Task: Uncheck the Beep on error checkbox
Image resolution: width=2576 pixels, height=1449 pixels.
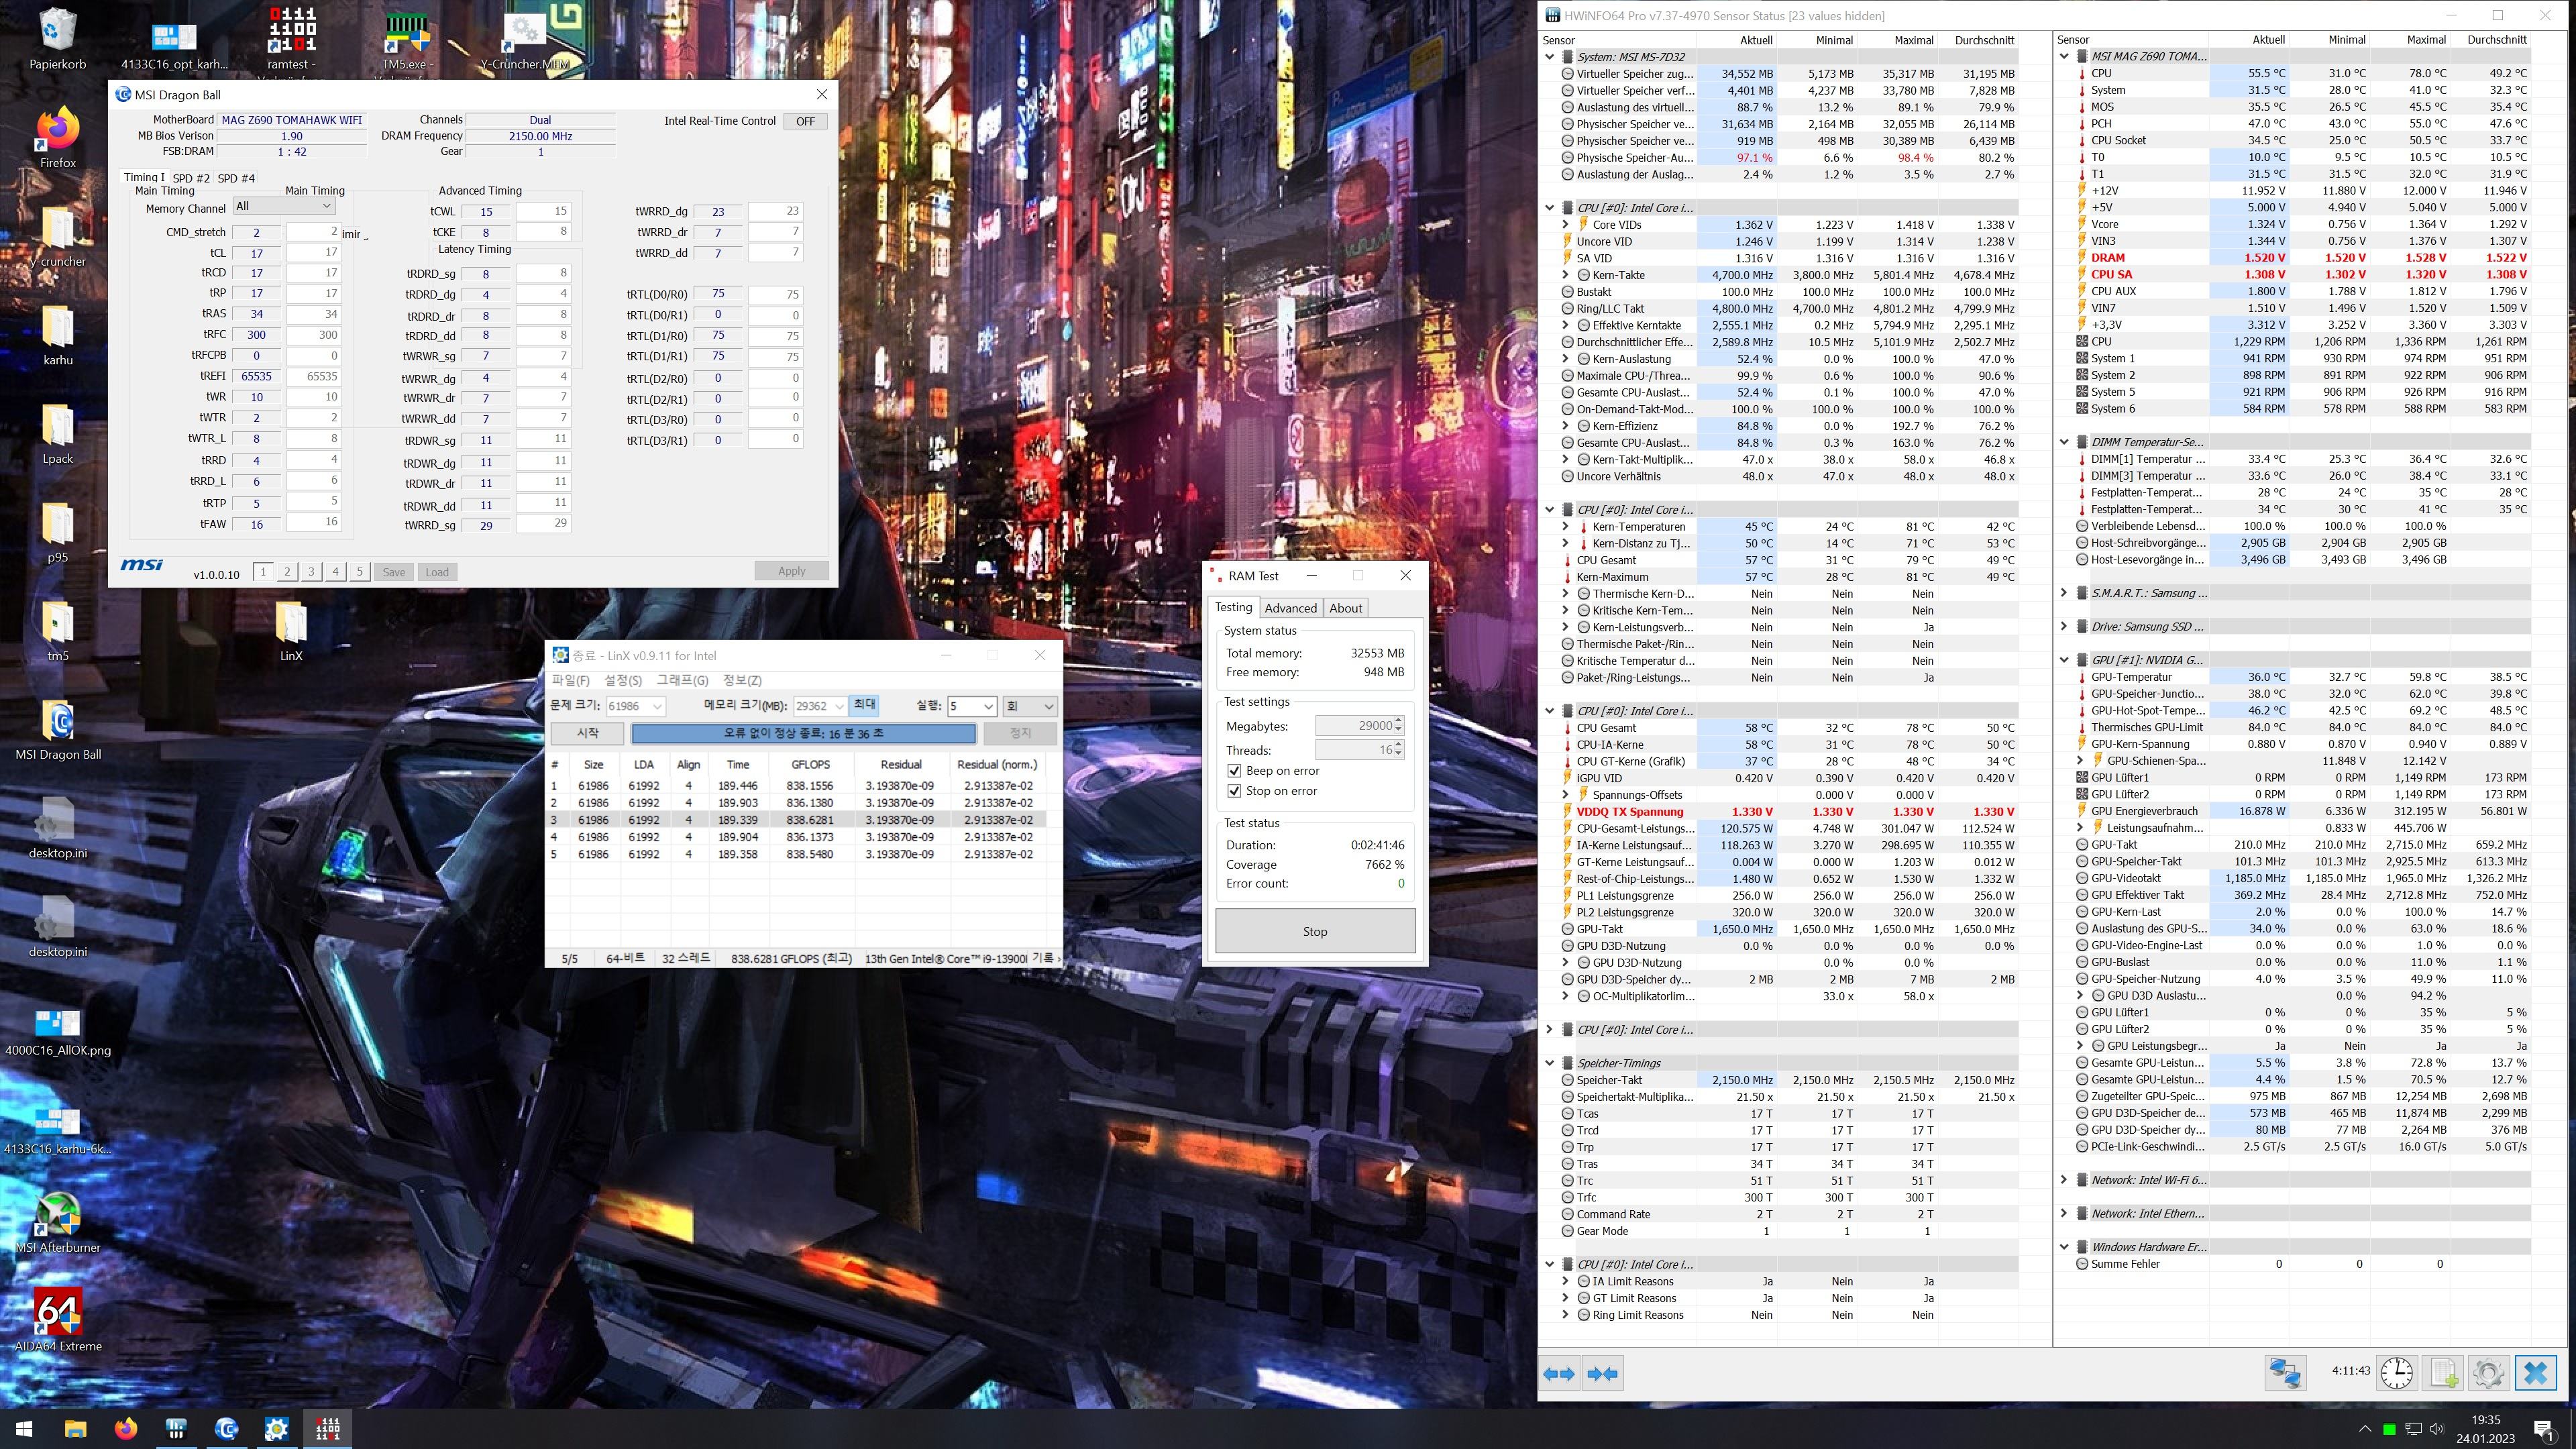Action: tap(1234, 771)
